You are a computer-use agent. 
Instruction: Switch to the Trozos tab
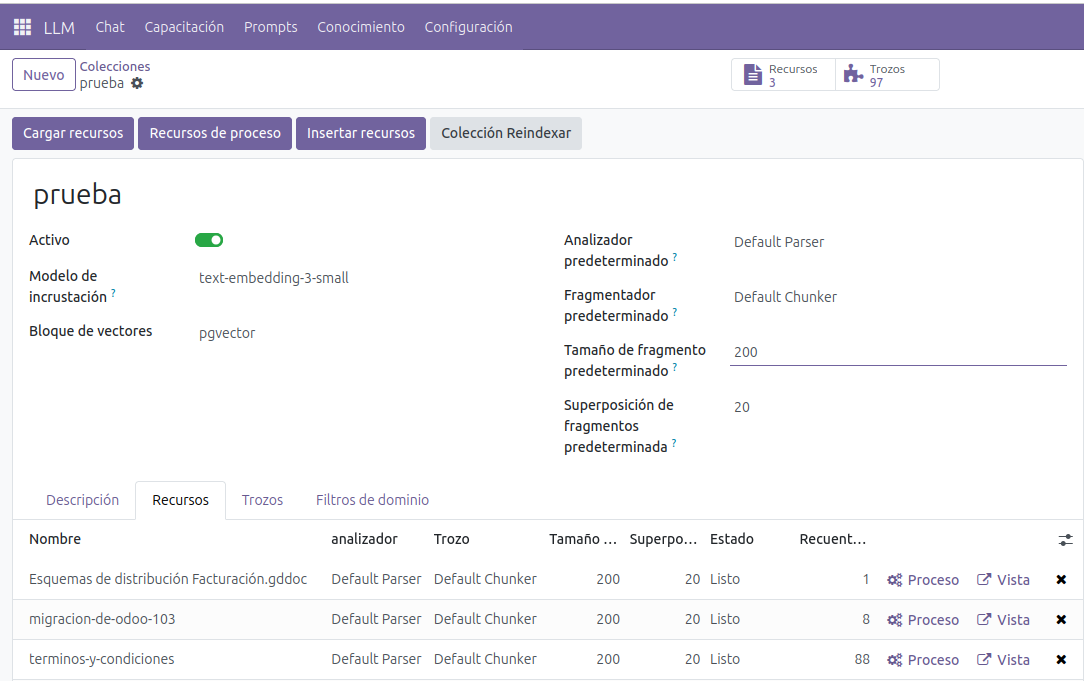(x=262, y=500)
